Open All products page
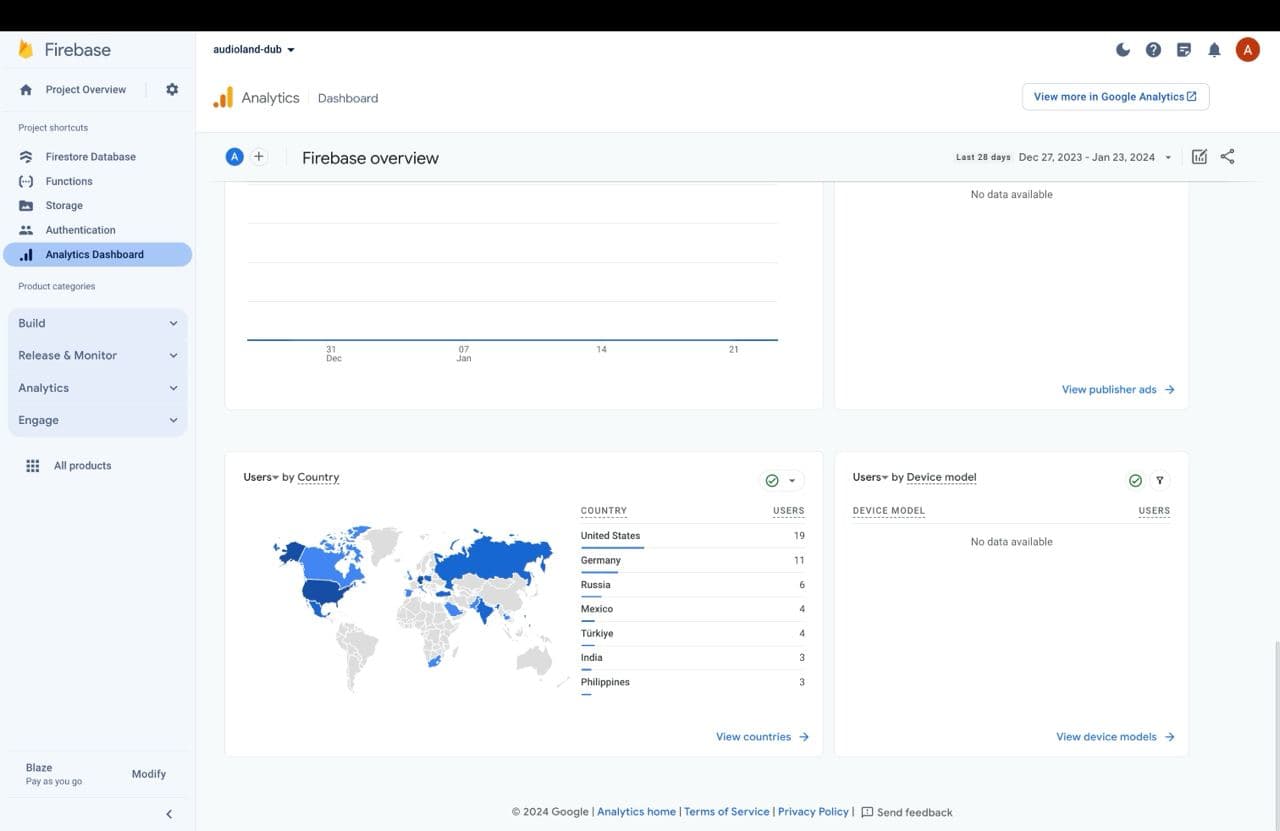Viewport: 1280px width, 831px height. click(82, 466)
